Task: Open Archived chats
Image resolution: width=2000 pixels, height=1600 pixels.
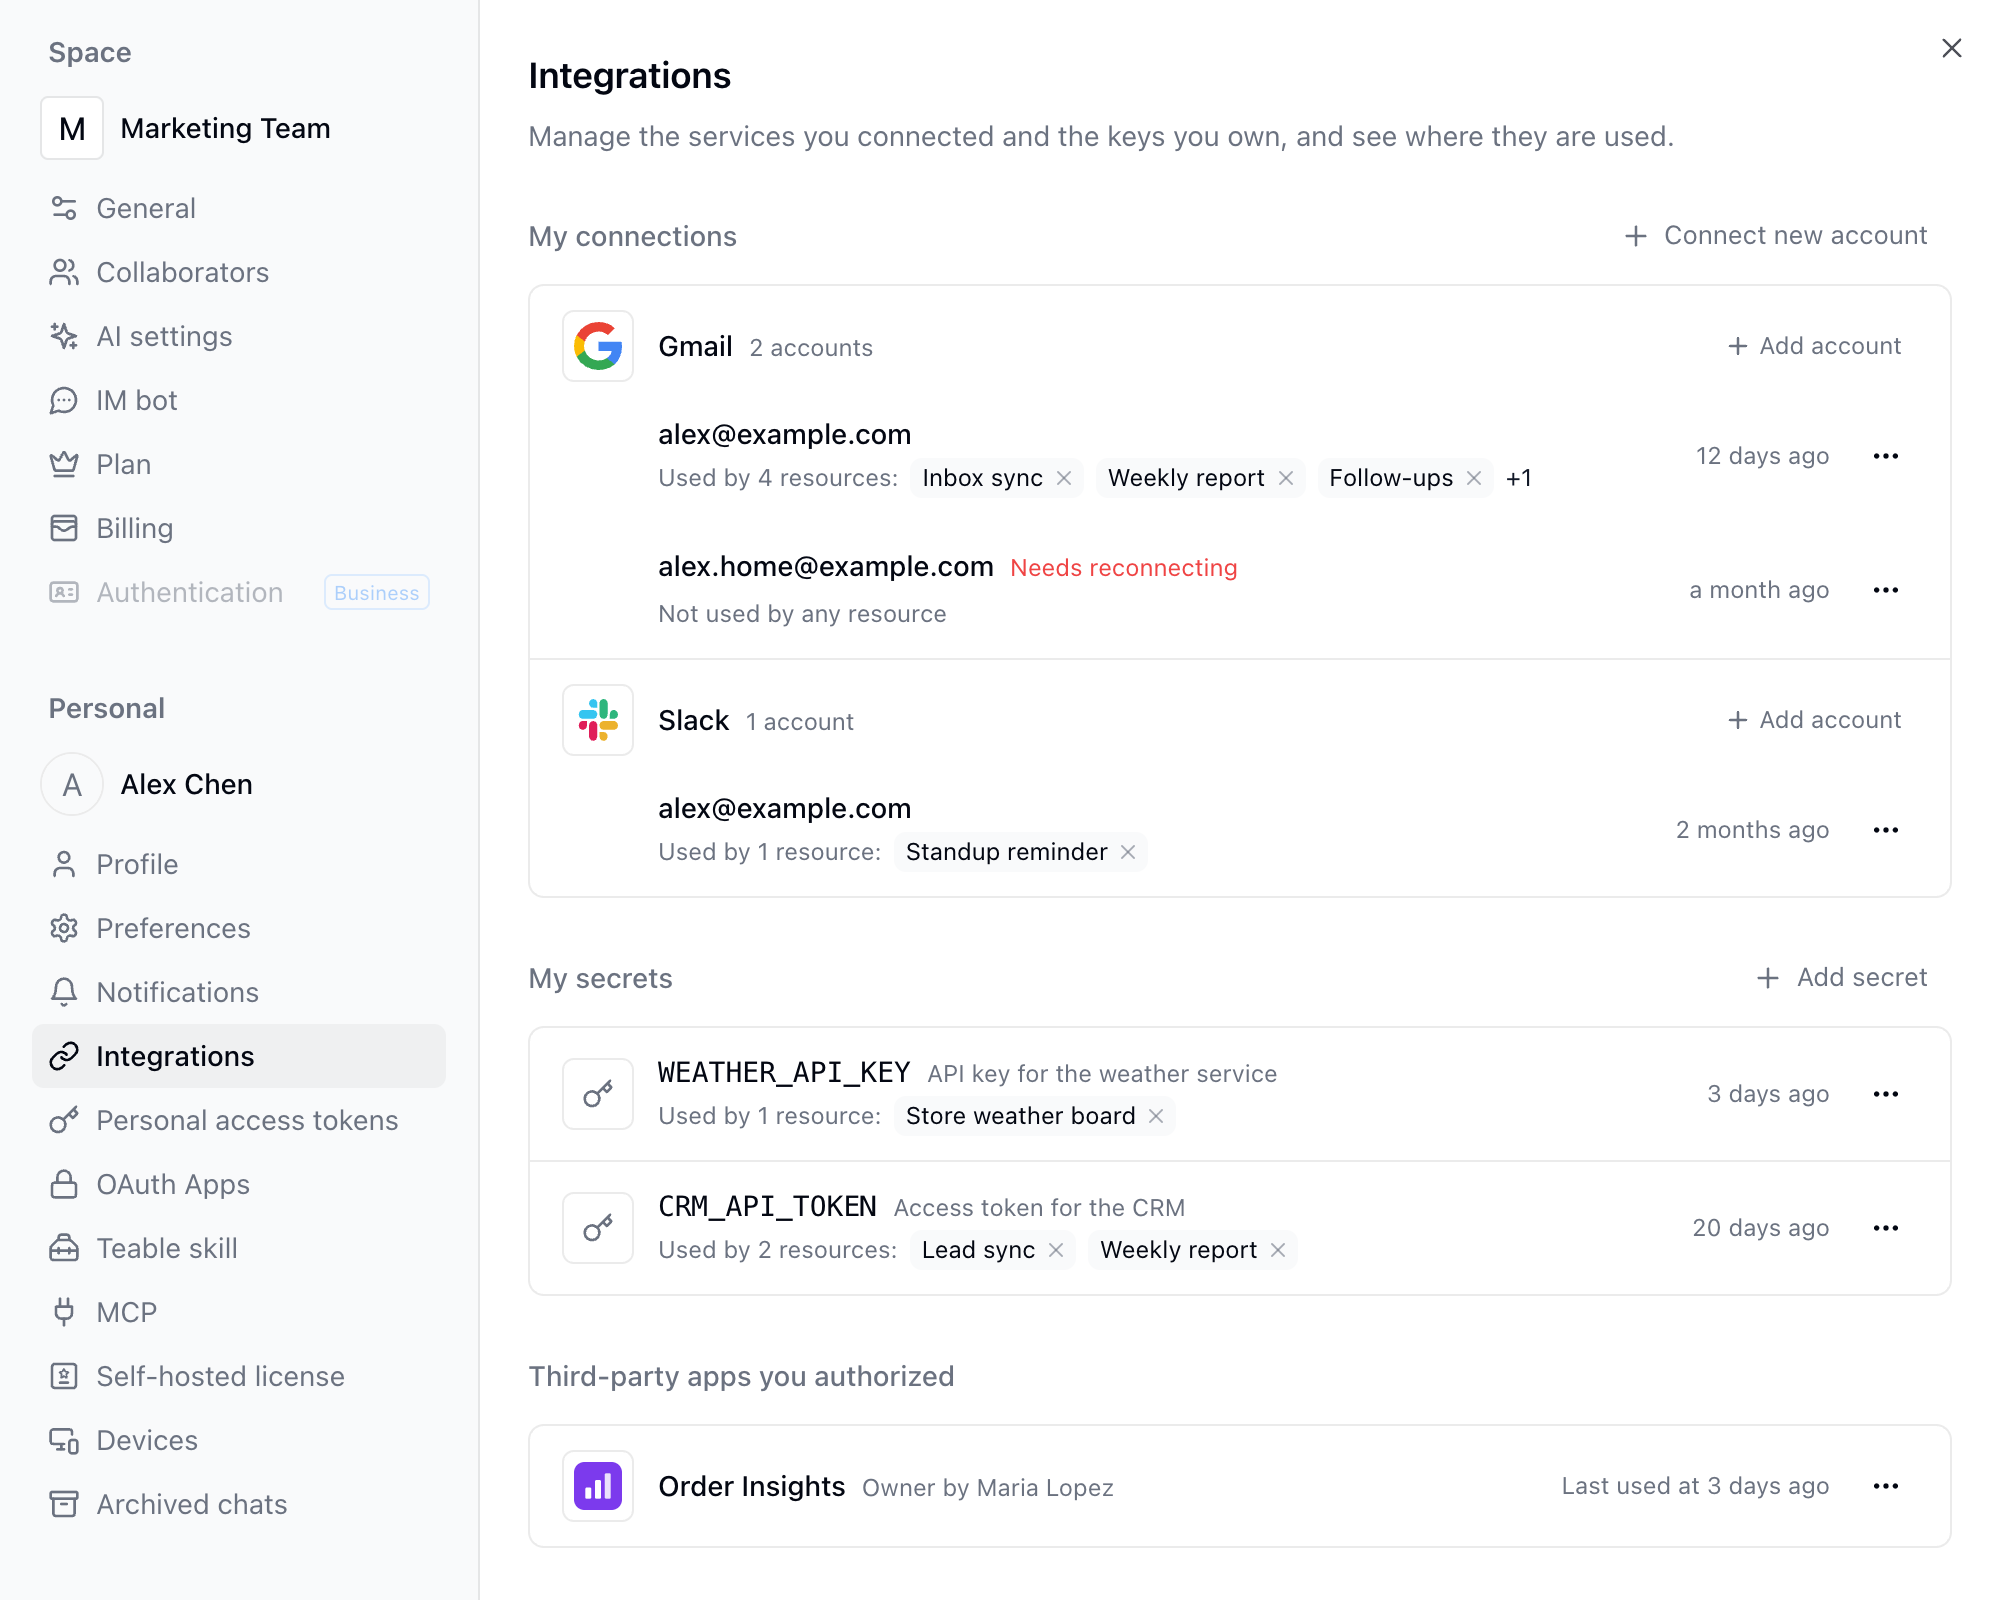Action: pyautogui.click(x=239, y=1504)
